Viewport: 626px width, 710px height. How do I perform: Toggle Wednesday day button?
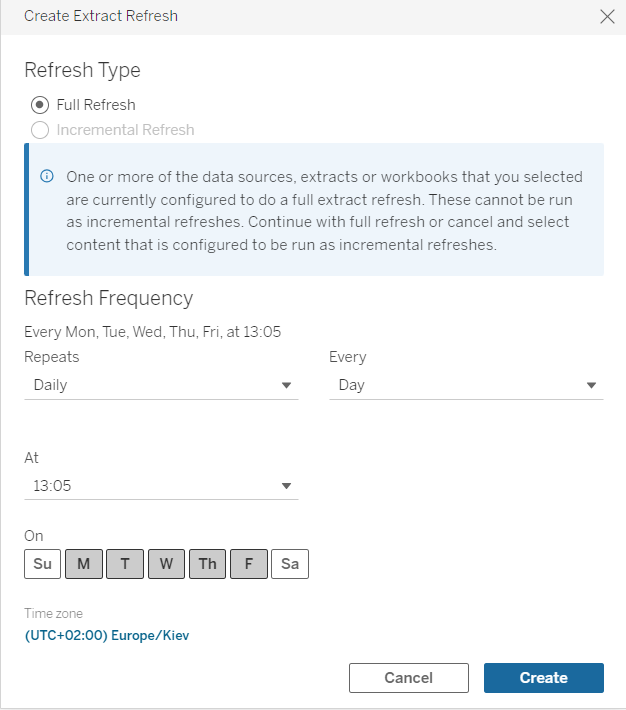coord(166,564)
